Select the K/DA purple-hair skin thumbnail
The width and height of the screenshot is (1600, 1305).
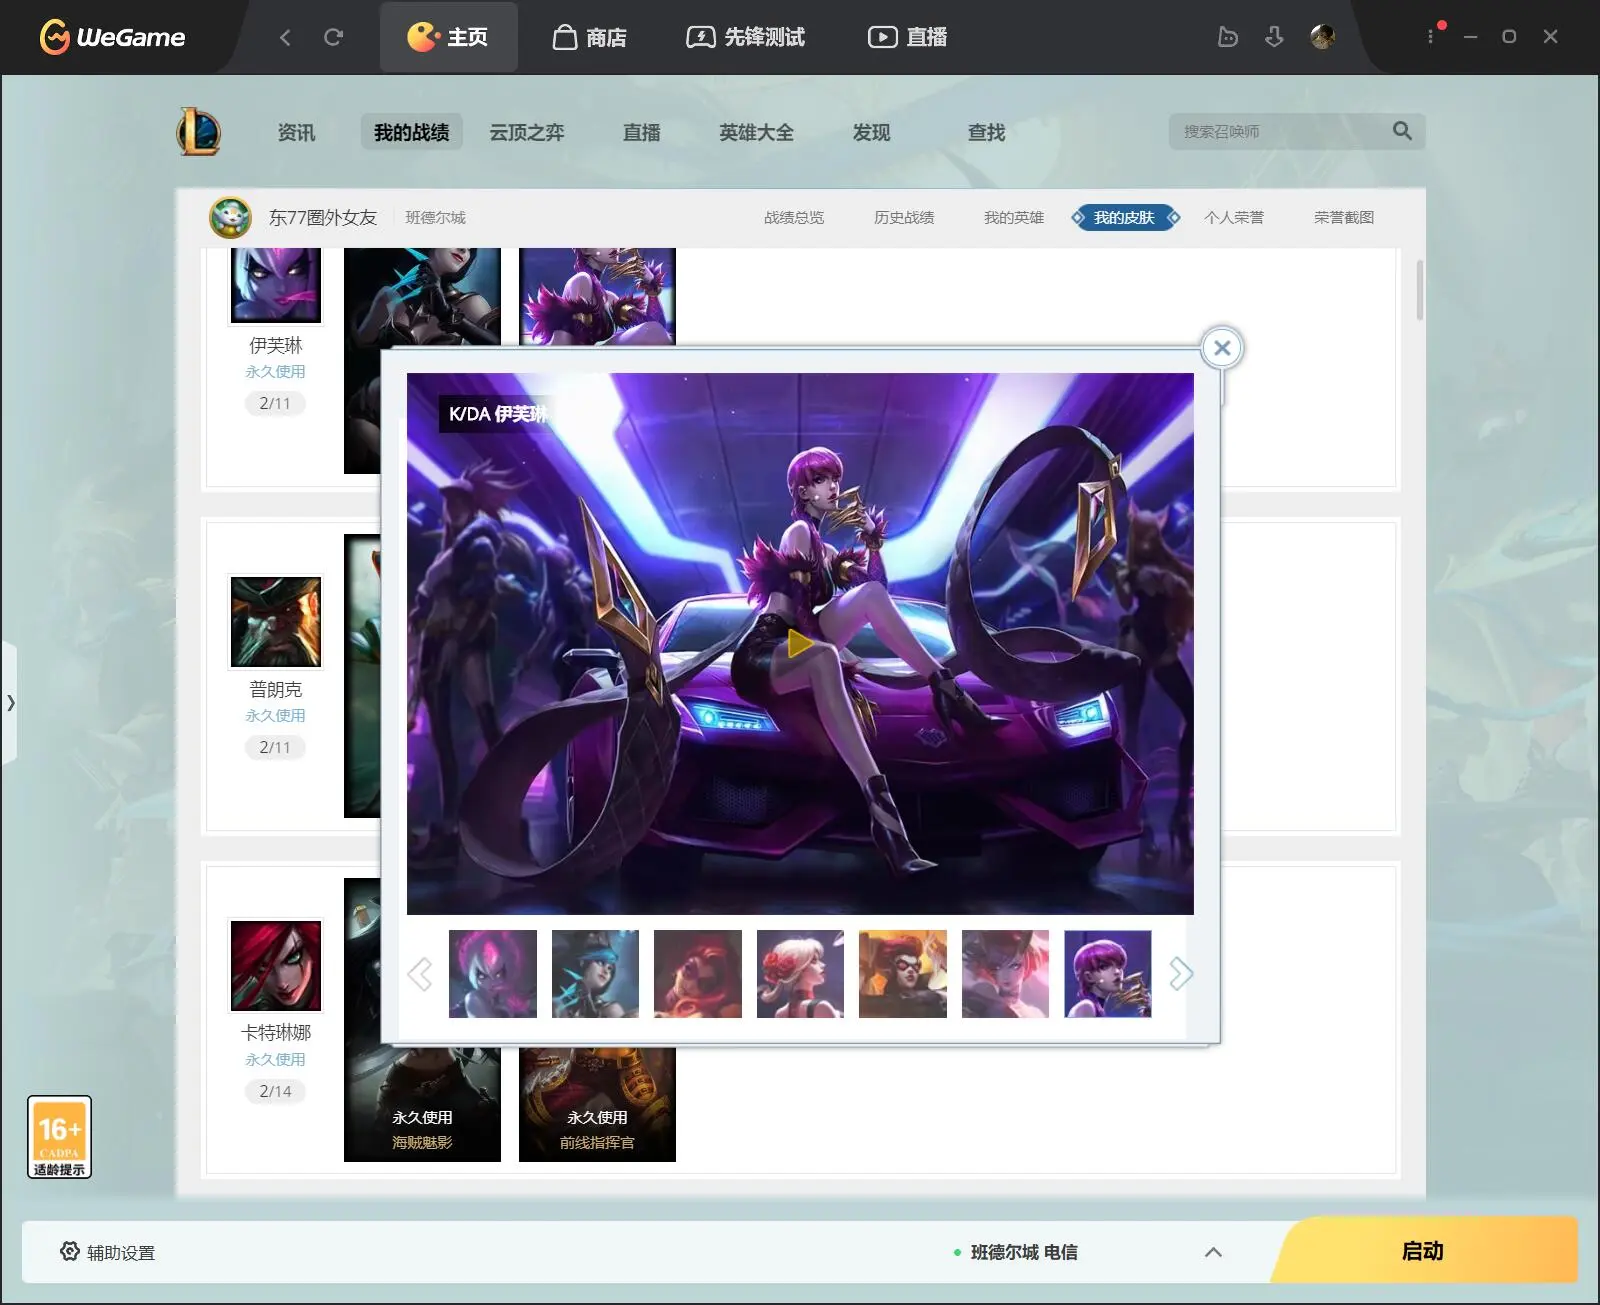[1108, 974]
